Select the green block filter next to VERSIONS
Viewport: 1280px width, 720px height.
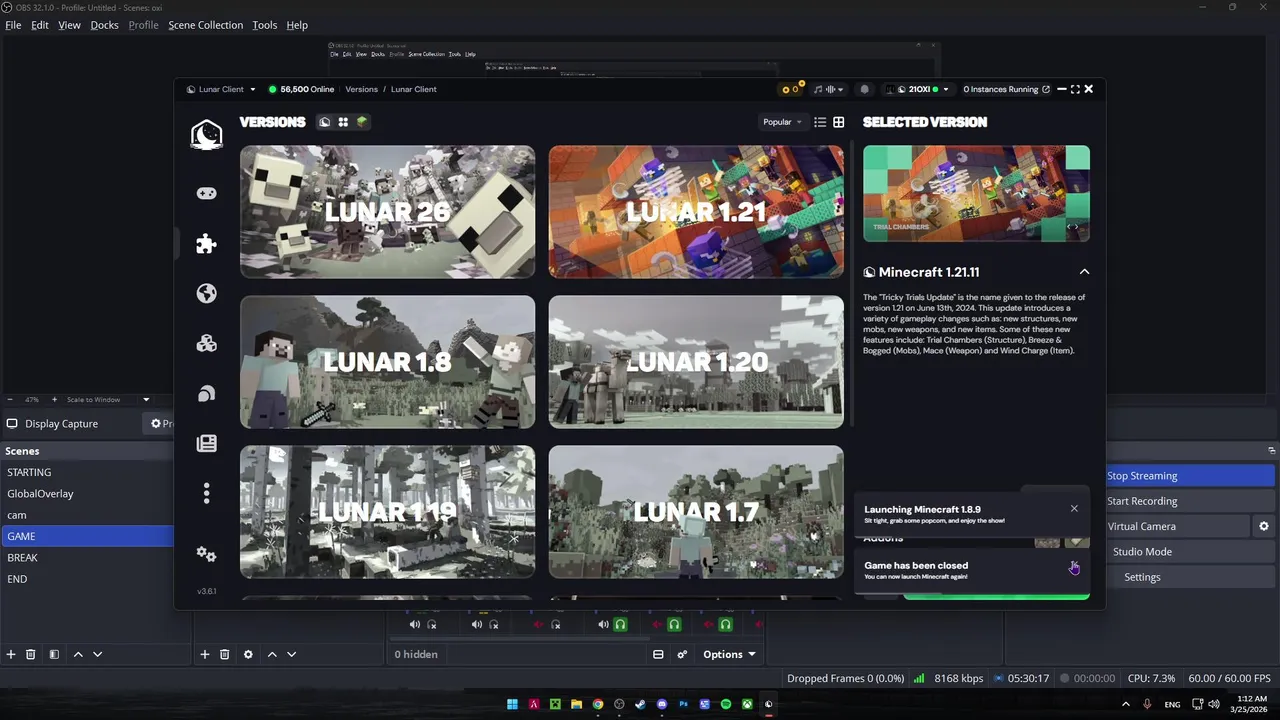point(362,122)
